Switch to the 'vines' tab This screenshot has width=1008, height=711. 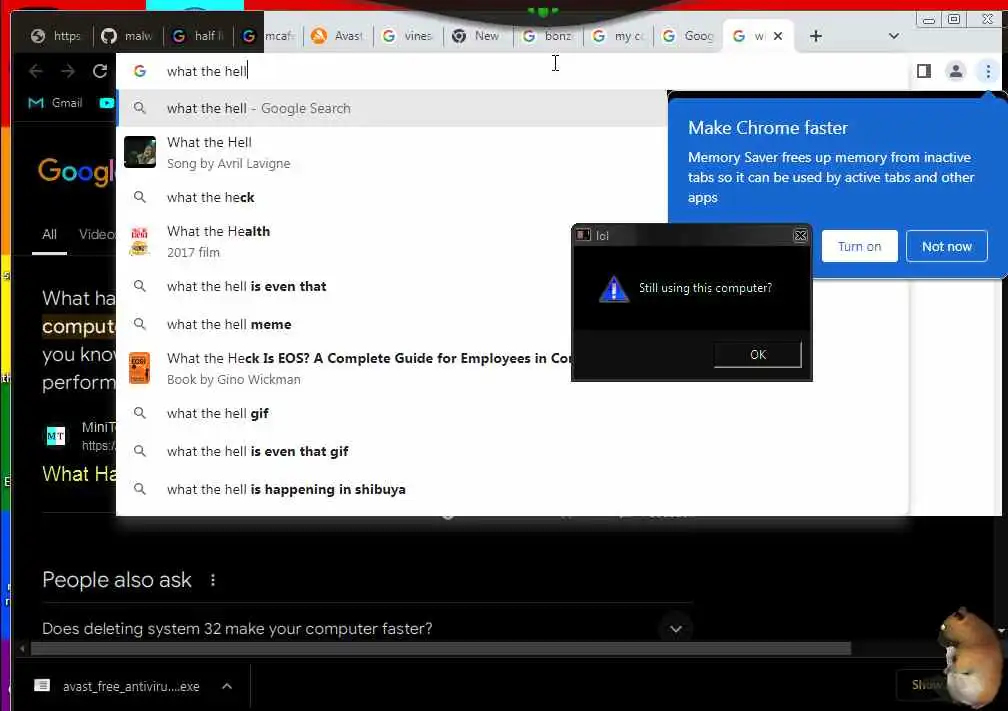click(x=407, y=36)
